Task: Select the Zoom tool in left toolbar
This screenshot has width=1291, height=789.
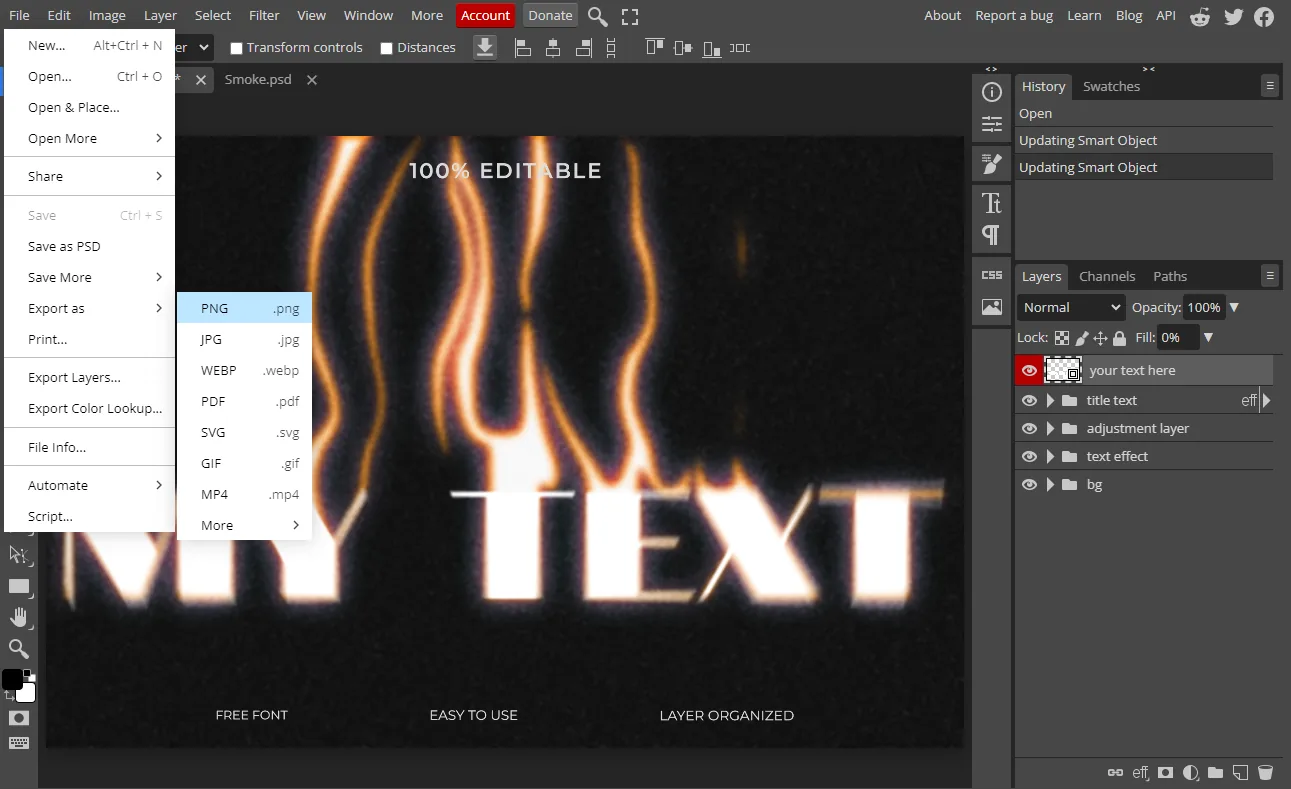Action: [19, 649]
